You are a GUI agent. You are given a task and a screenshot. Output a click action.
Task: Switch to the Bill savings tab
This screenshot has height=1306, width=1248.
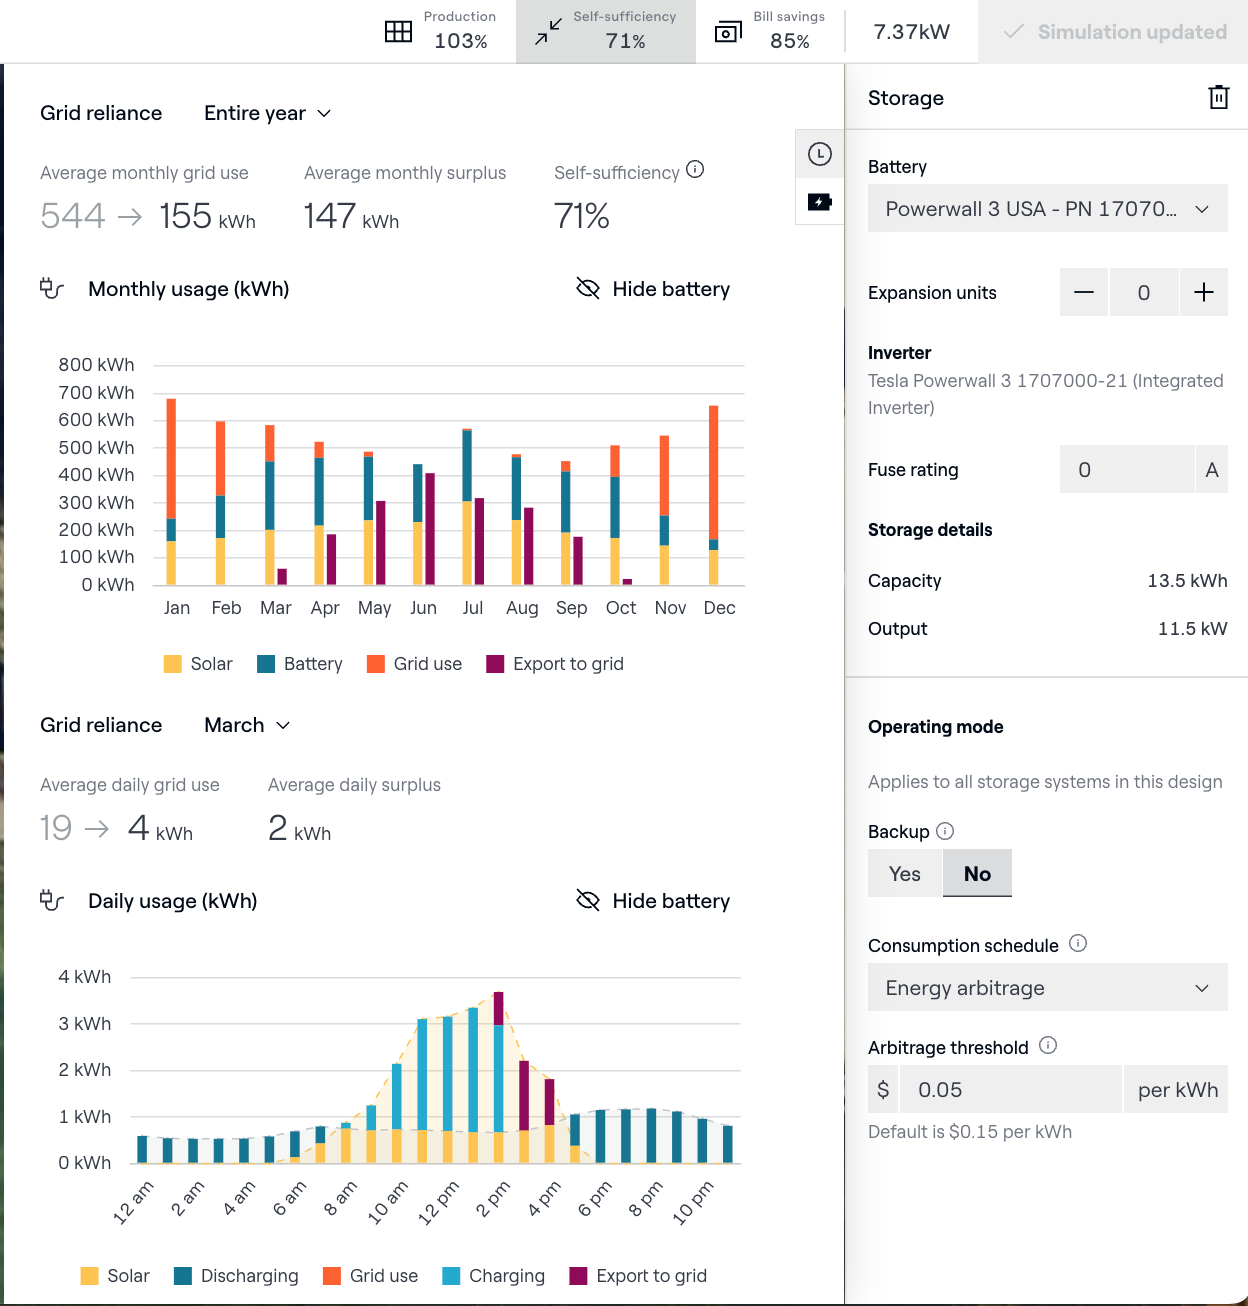[770, 32]
